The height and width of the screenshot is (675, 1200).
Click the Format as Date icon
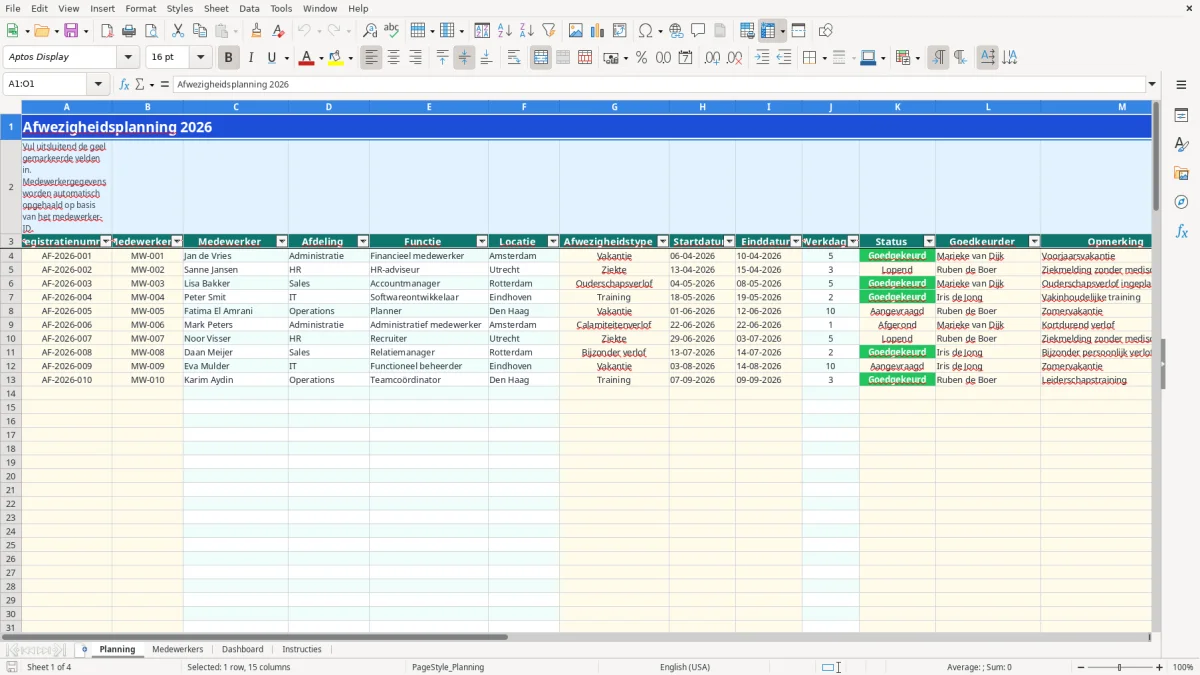click(685, 58)
